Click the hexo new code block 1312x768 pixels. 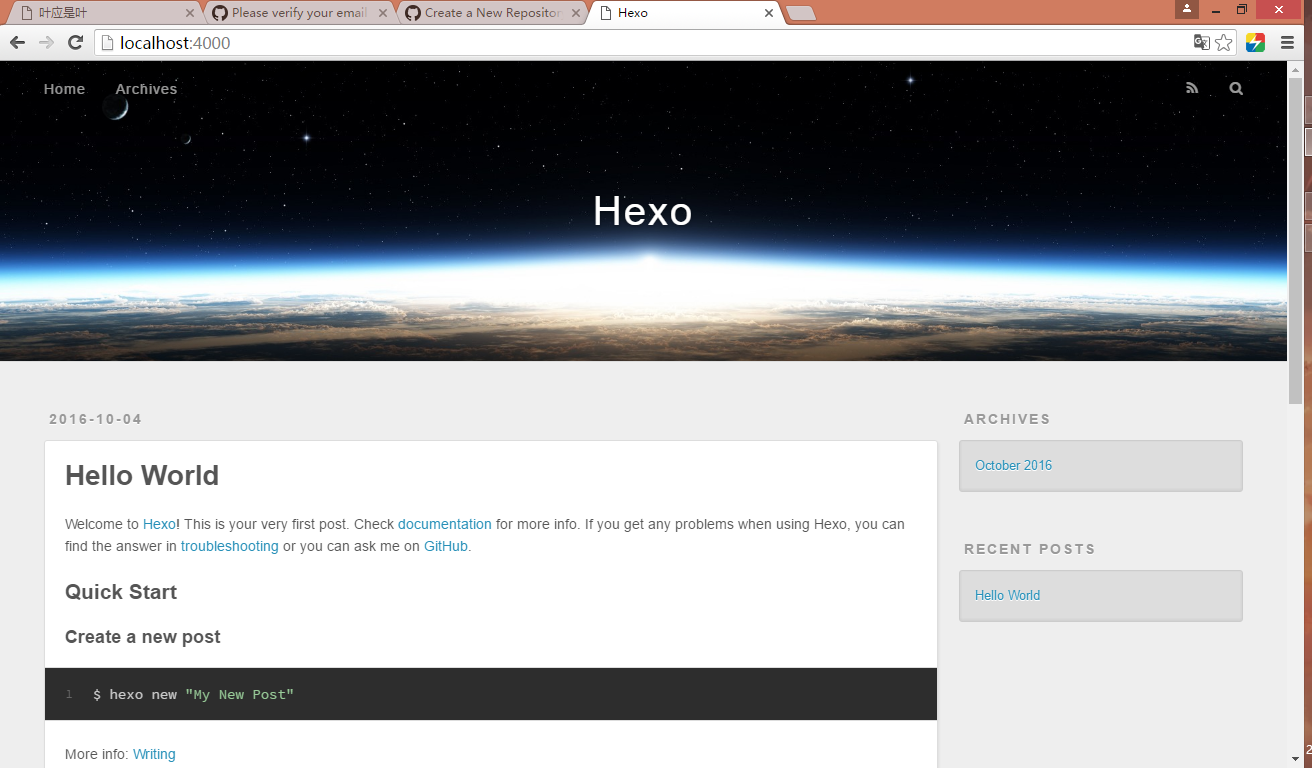click(x=491, y=694)
